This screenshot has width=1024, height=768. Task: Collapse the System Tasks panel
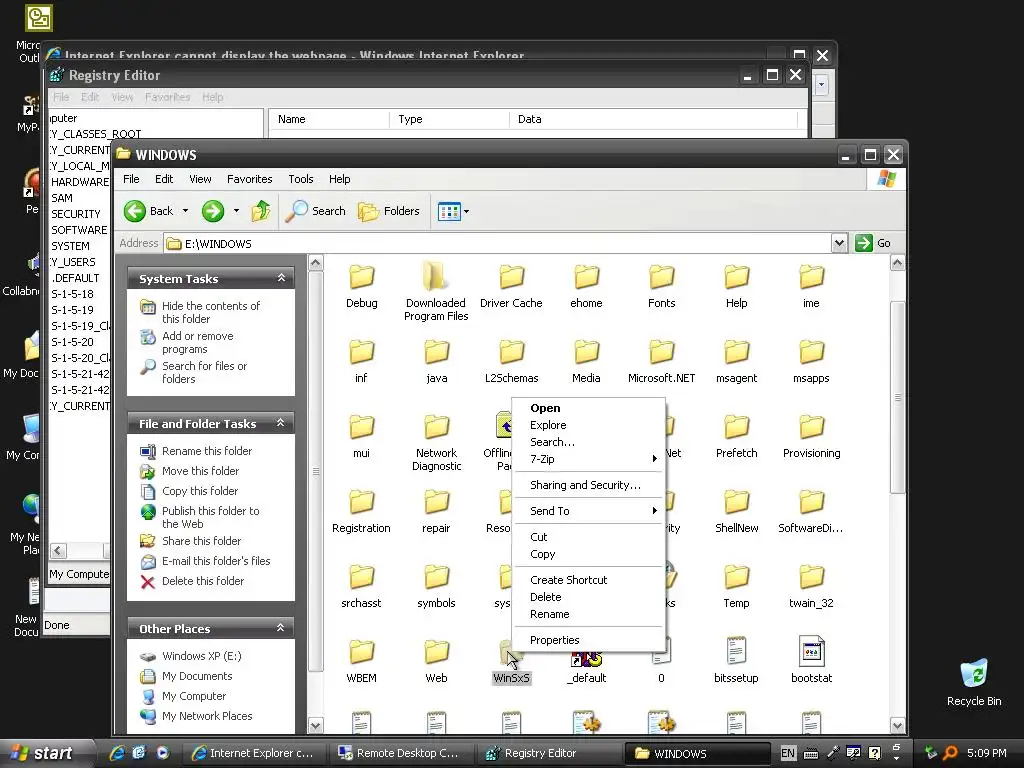(x=281, y=278)
